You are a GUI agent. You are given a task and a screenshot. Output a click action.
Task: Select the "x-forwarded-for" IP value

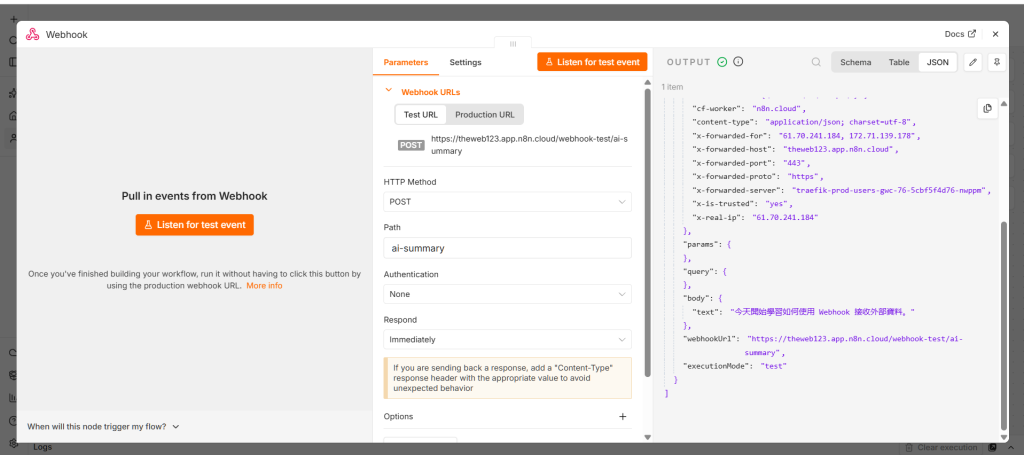(x=850, y=136)
